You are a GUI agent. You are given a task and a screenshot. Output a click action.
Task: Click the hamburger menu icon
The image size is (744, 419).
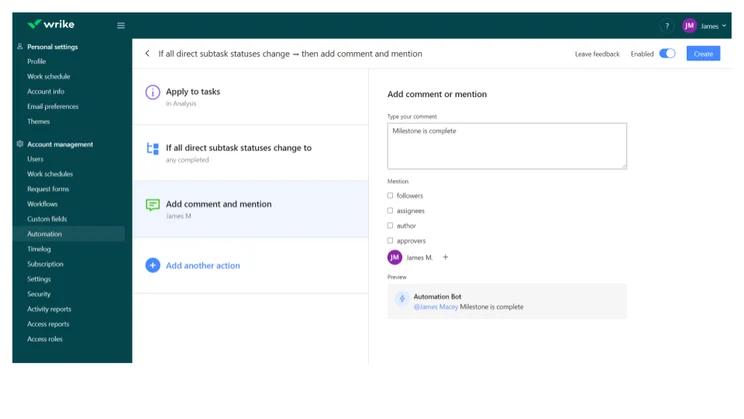[121, 26]
